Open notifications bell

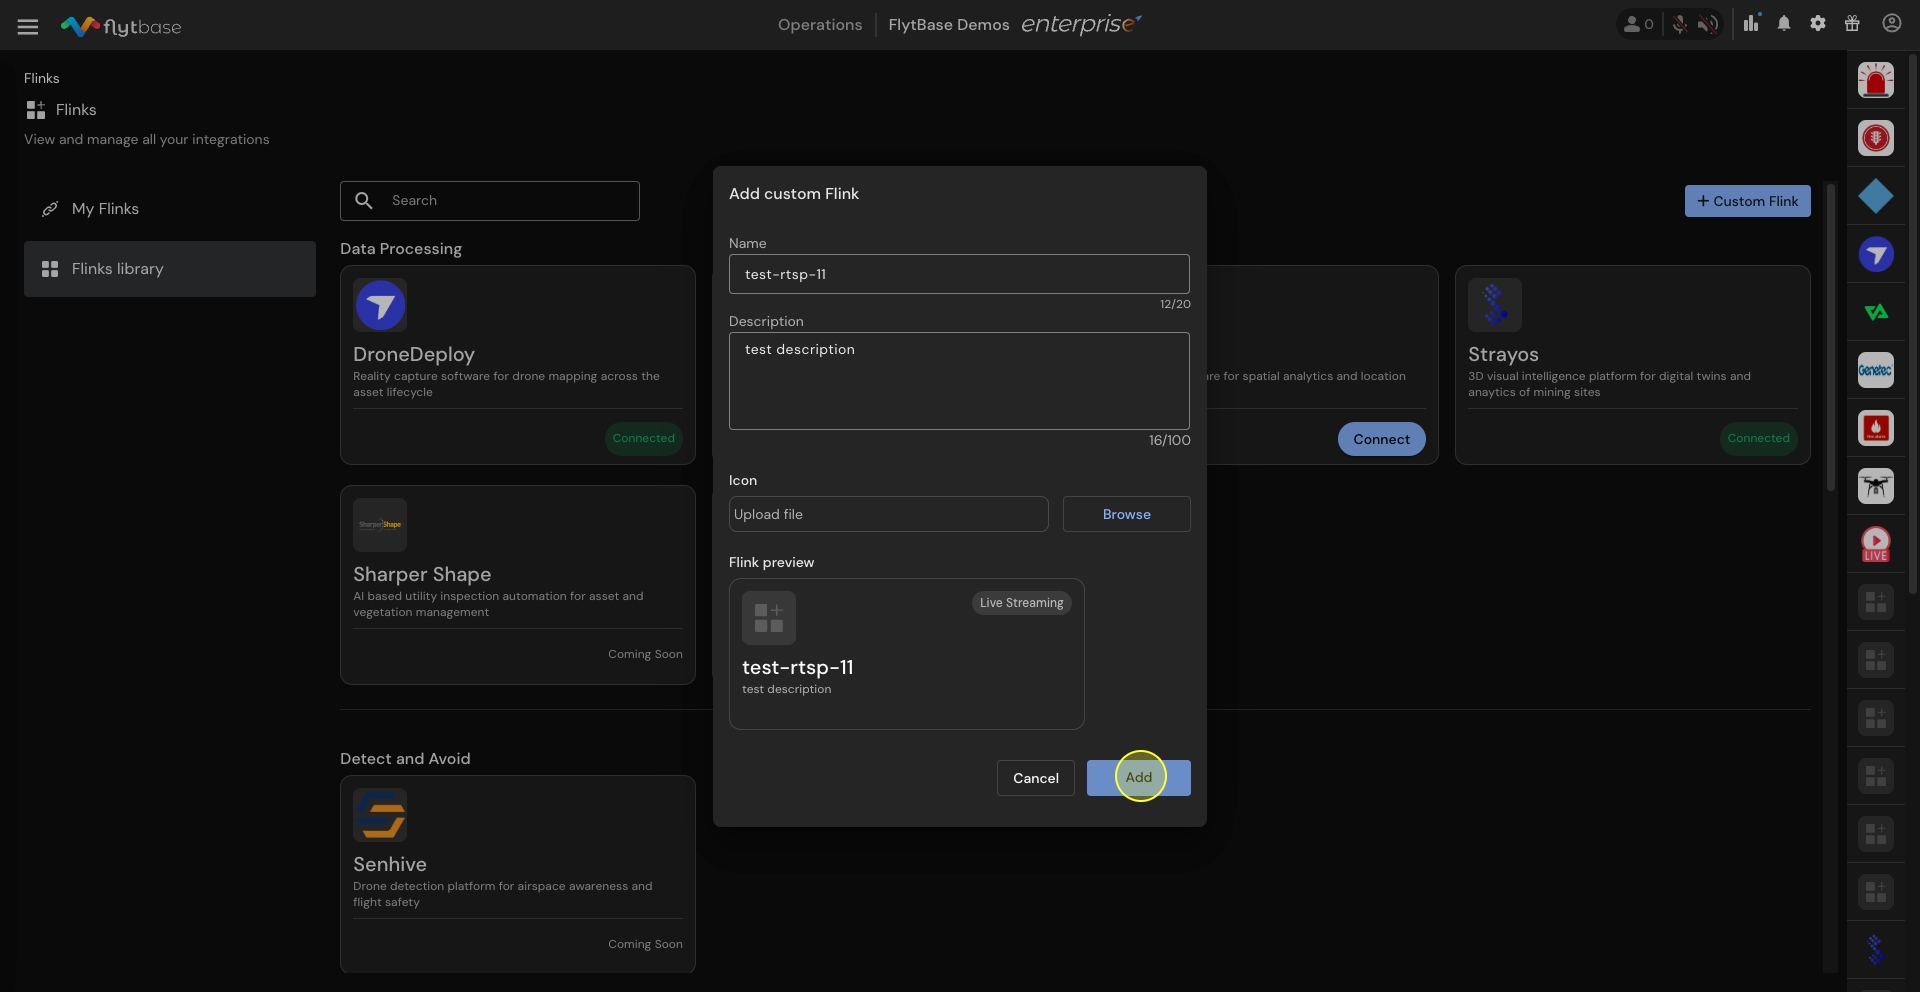(1784, 24)
